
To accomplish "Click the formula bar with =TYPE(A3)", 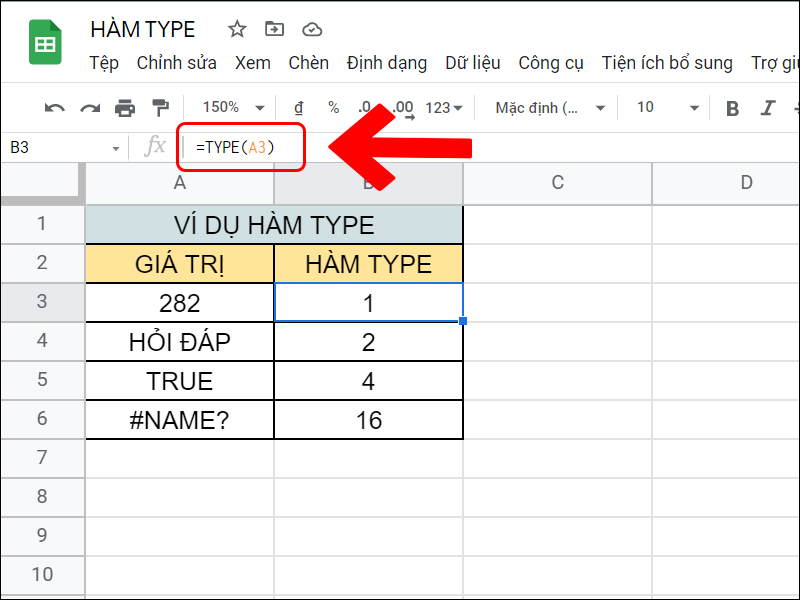I will 490,147.
